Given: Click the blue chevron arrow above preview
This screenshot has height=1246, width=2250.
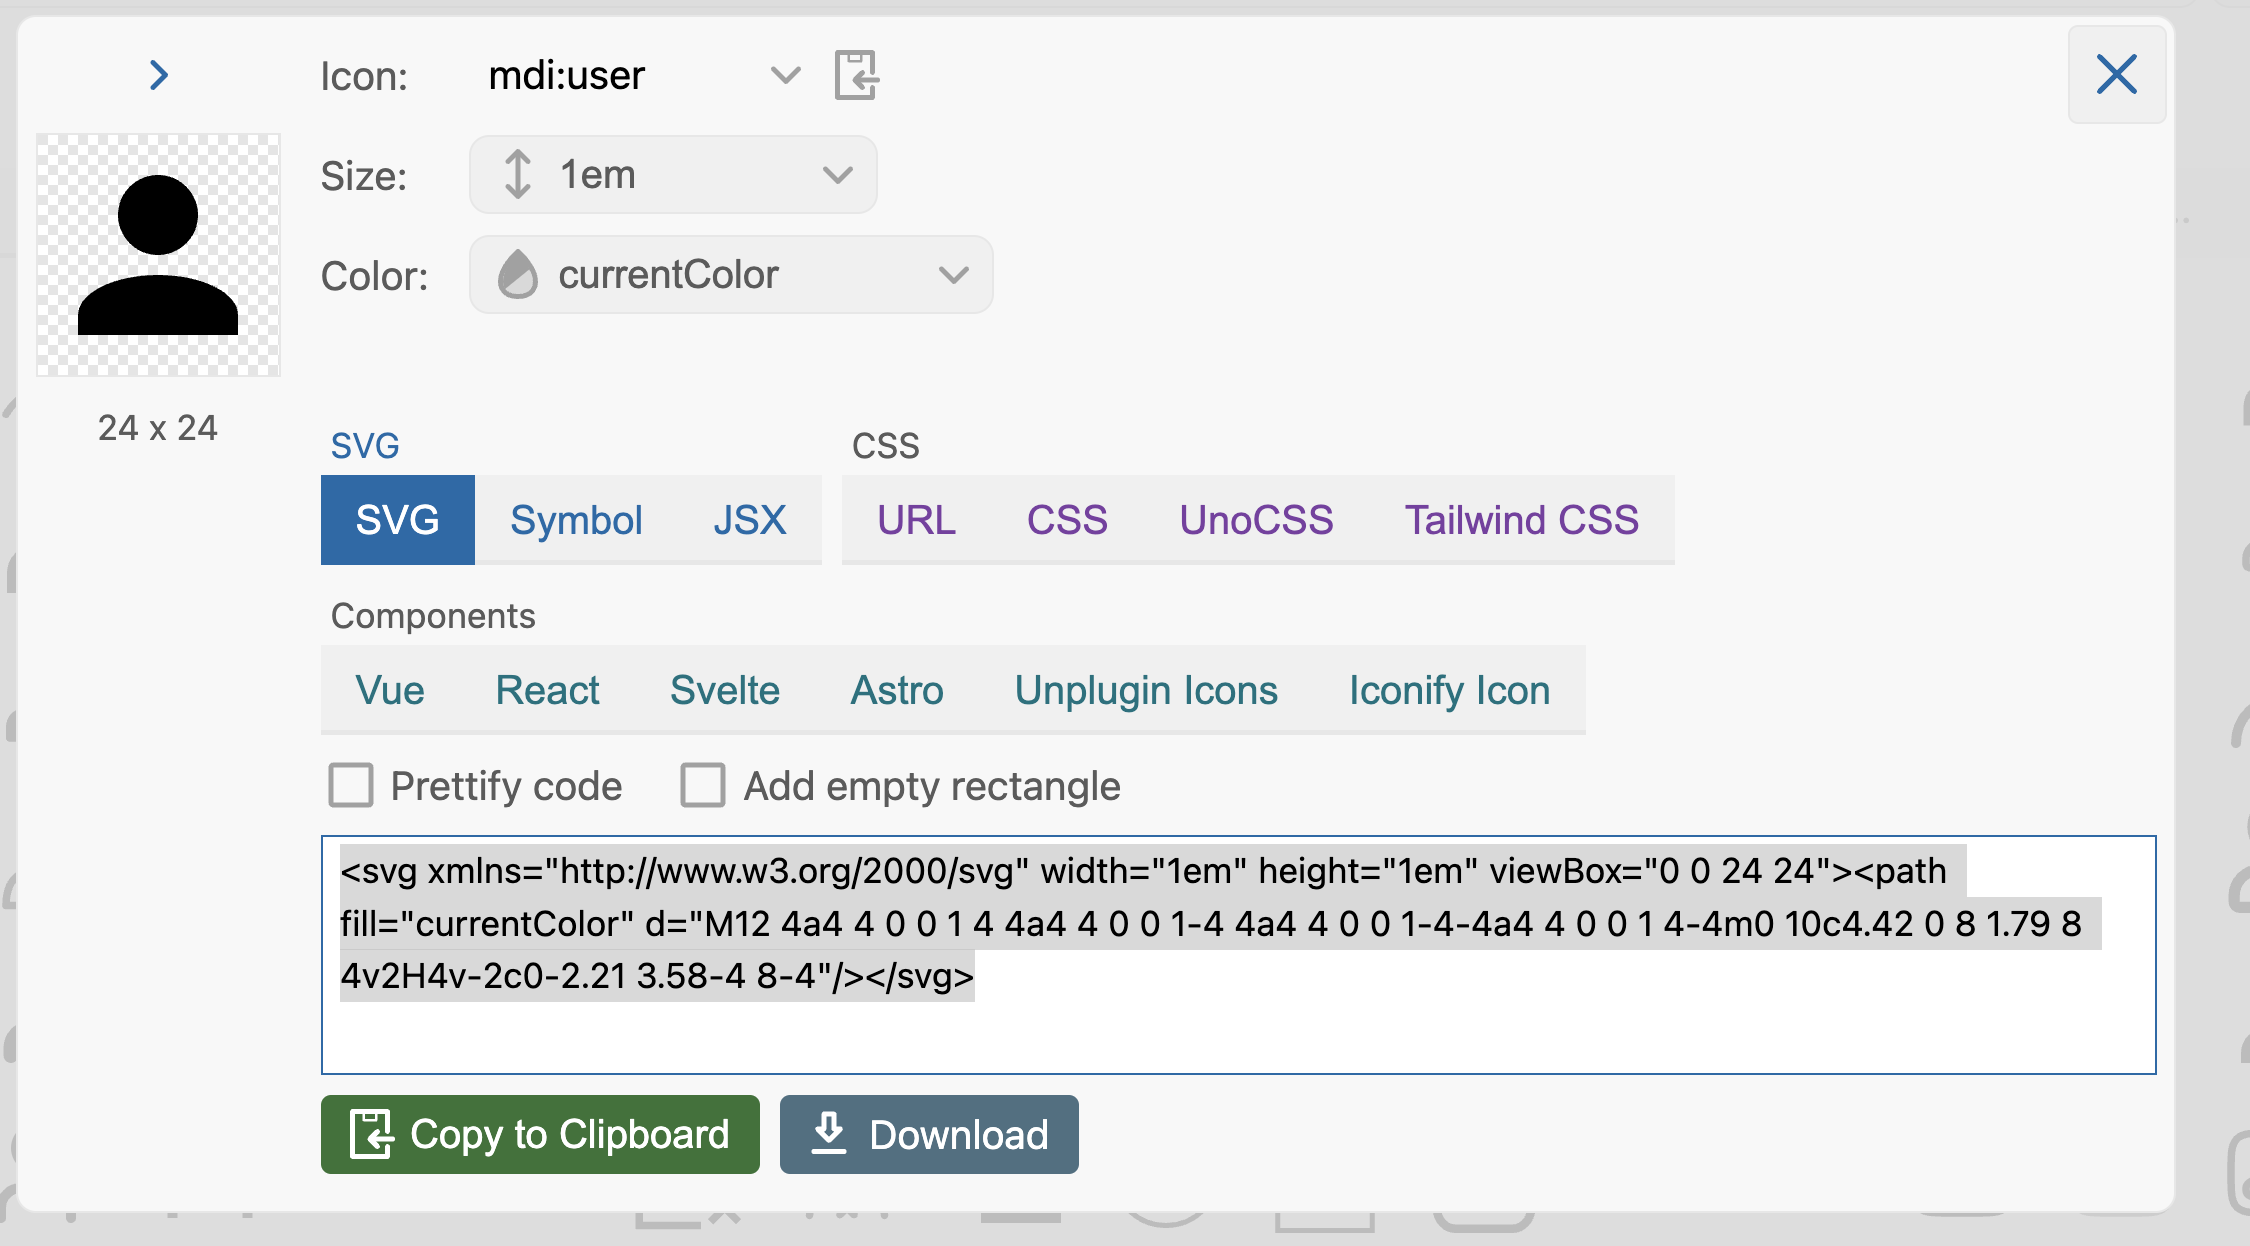Looking at the screenshot, I should (x=158, y=75).
